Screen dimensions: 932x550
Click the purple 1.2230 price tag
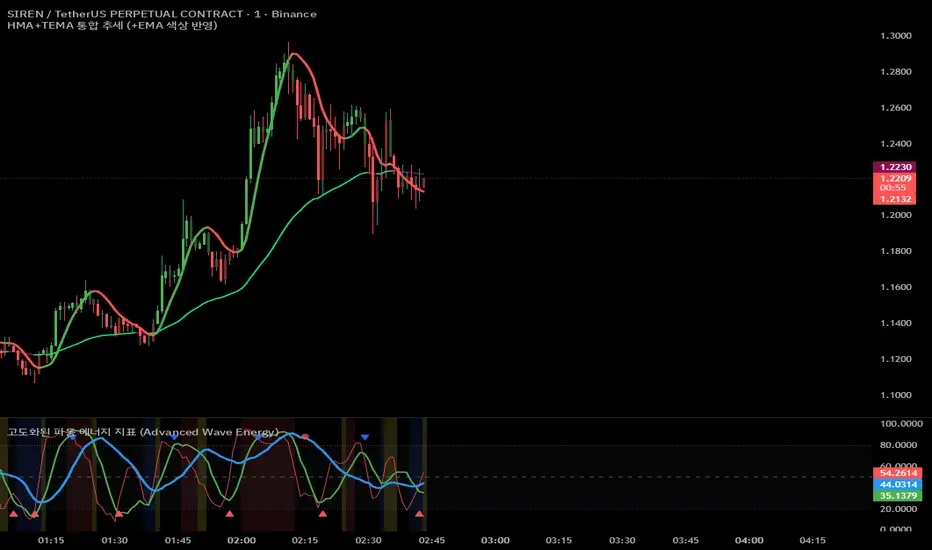pyautogui.click(x=895, y=167)
